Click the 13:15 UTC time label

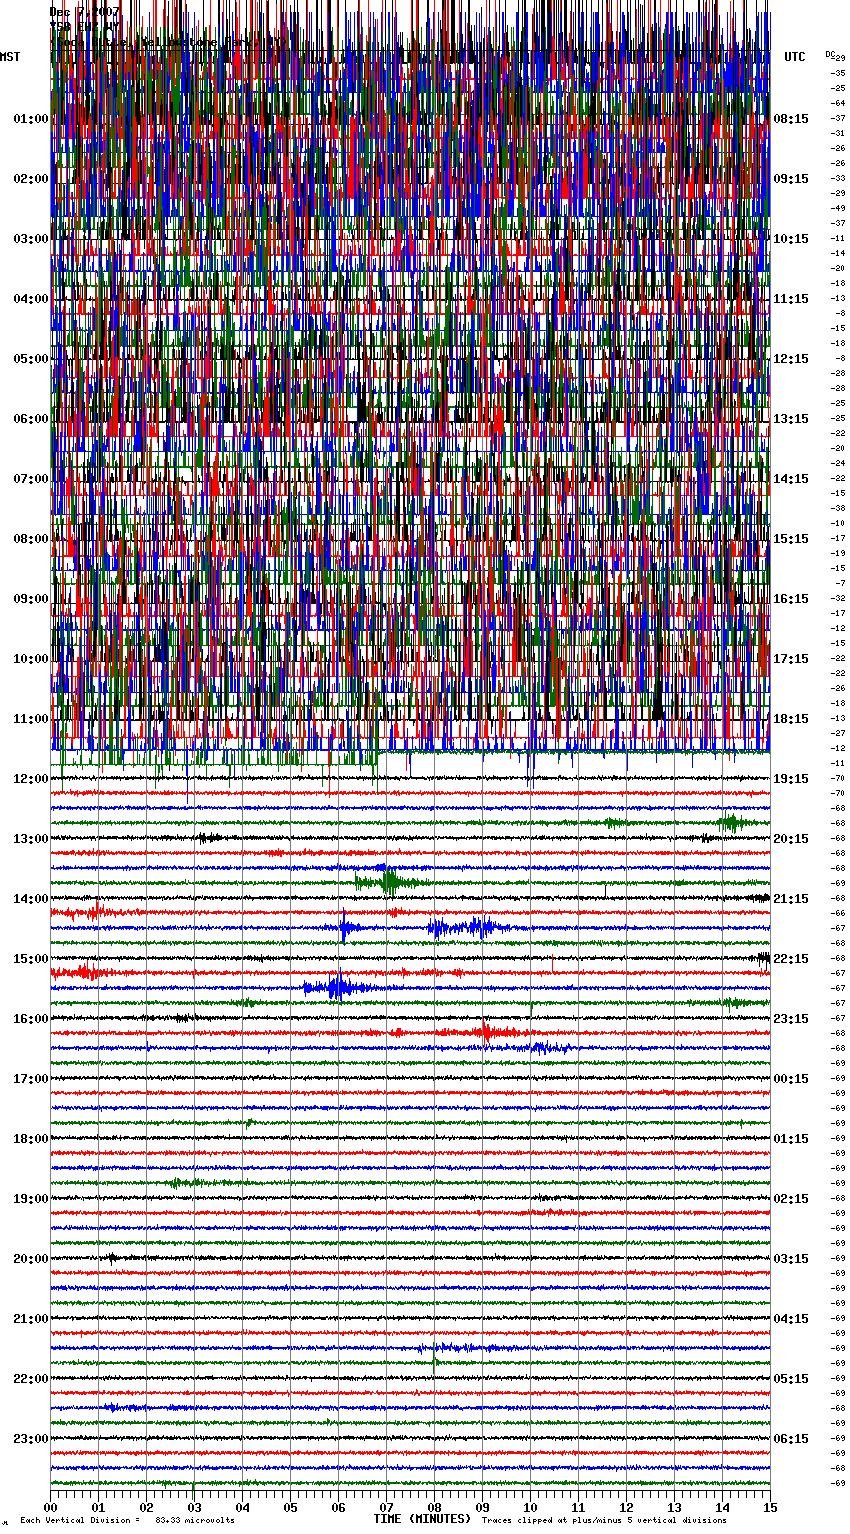[791, 419]
